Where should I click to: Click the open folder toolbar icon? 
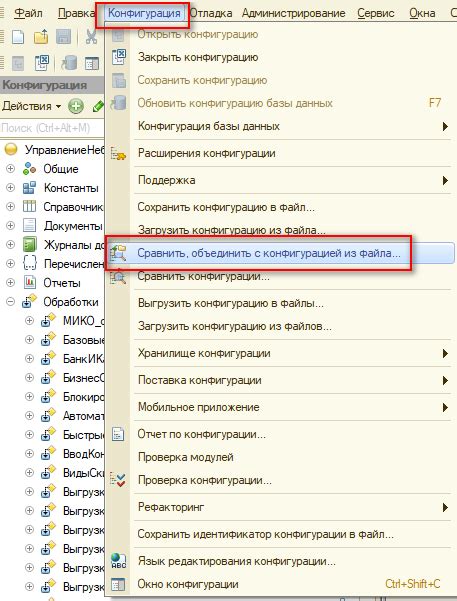click(41, 37)
